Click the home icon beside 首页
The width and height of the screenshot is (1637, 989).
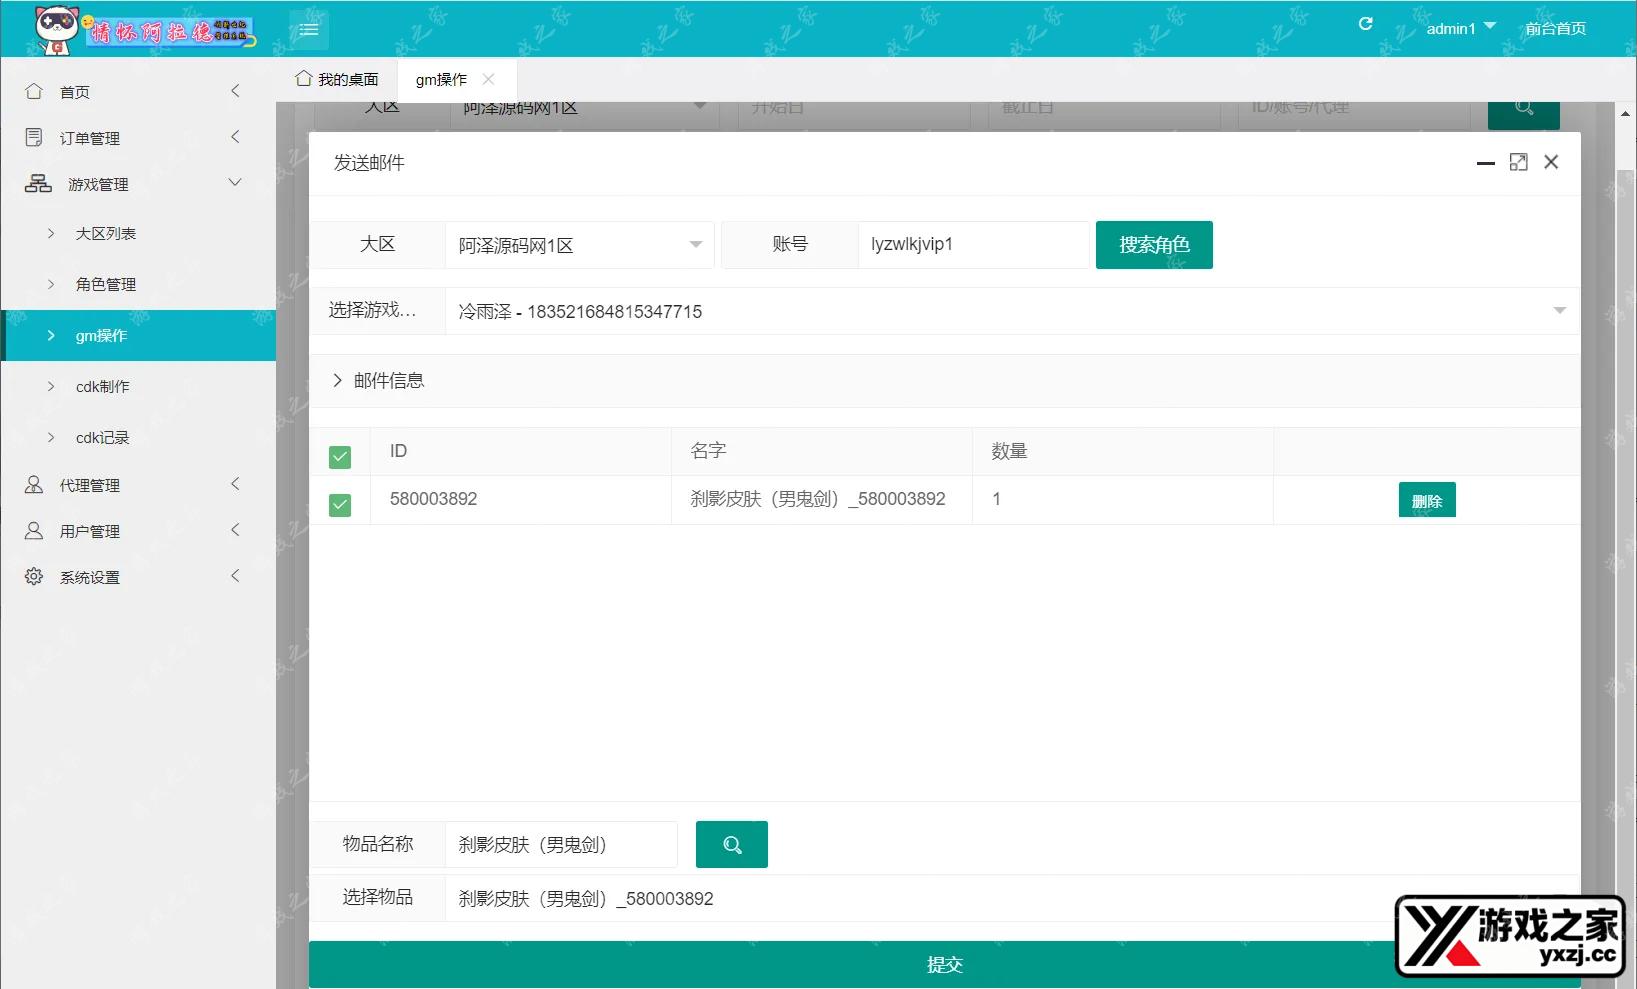[x=34, y=91]
